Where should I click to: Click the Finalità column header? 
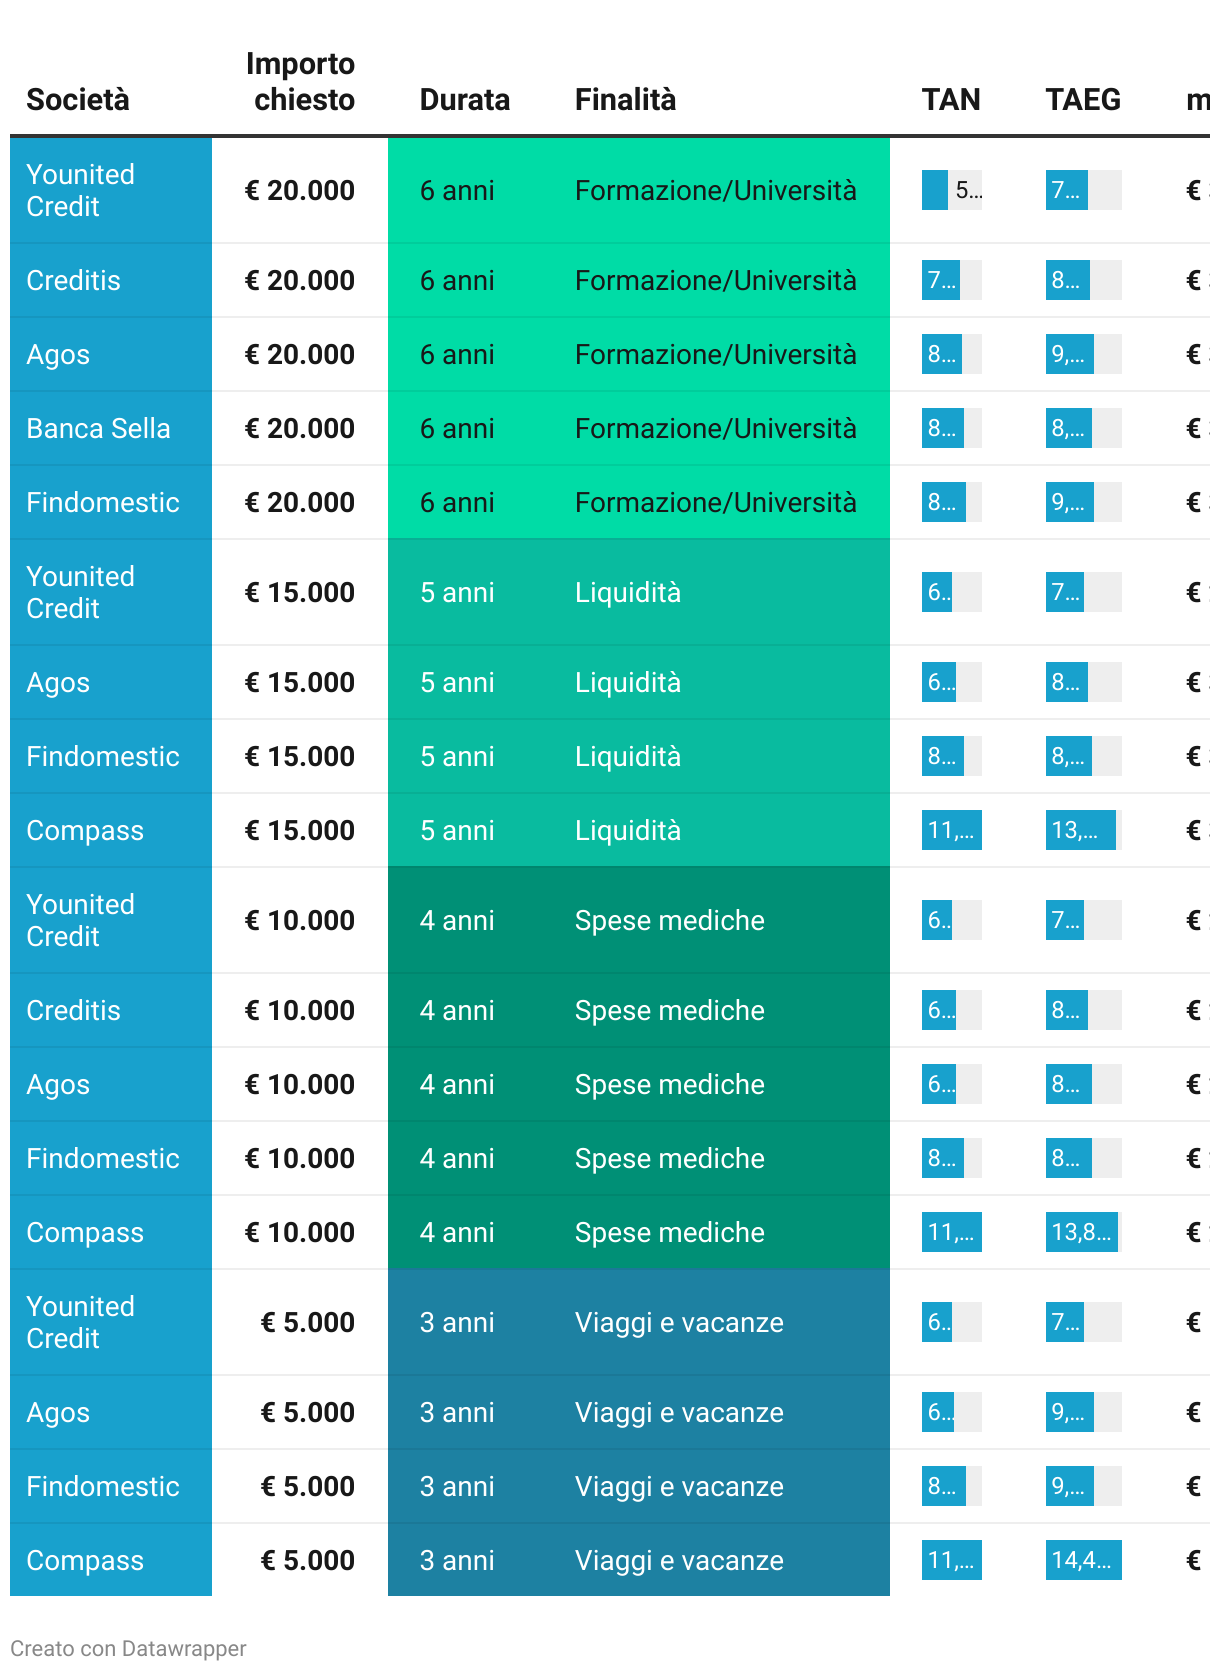pyautogui.click(x=625, y=100)
